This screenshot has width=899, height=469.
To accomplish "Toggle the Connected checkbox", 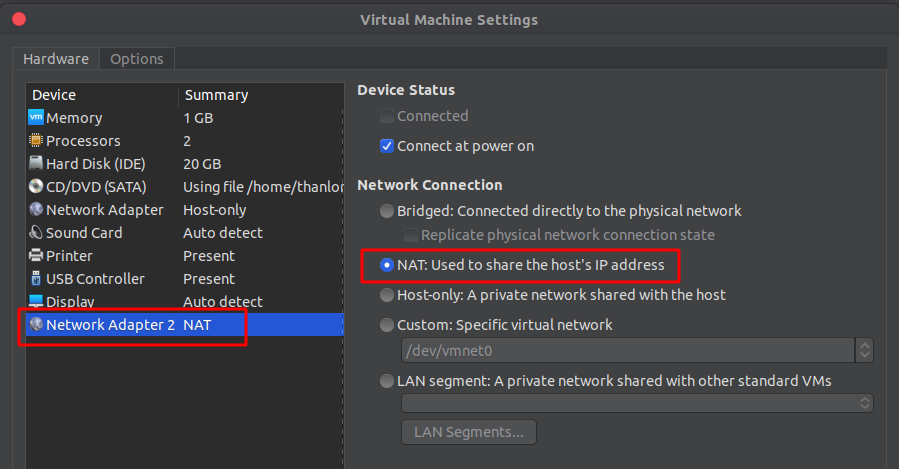I will (387, 116).
